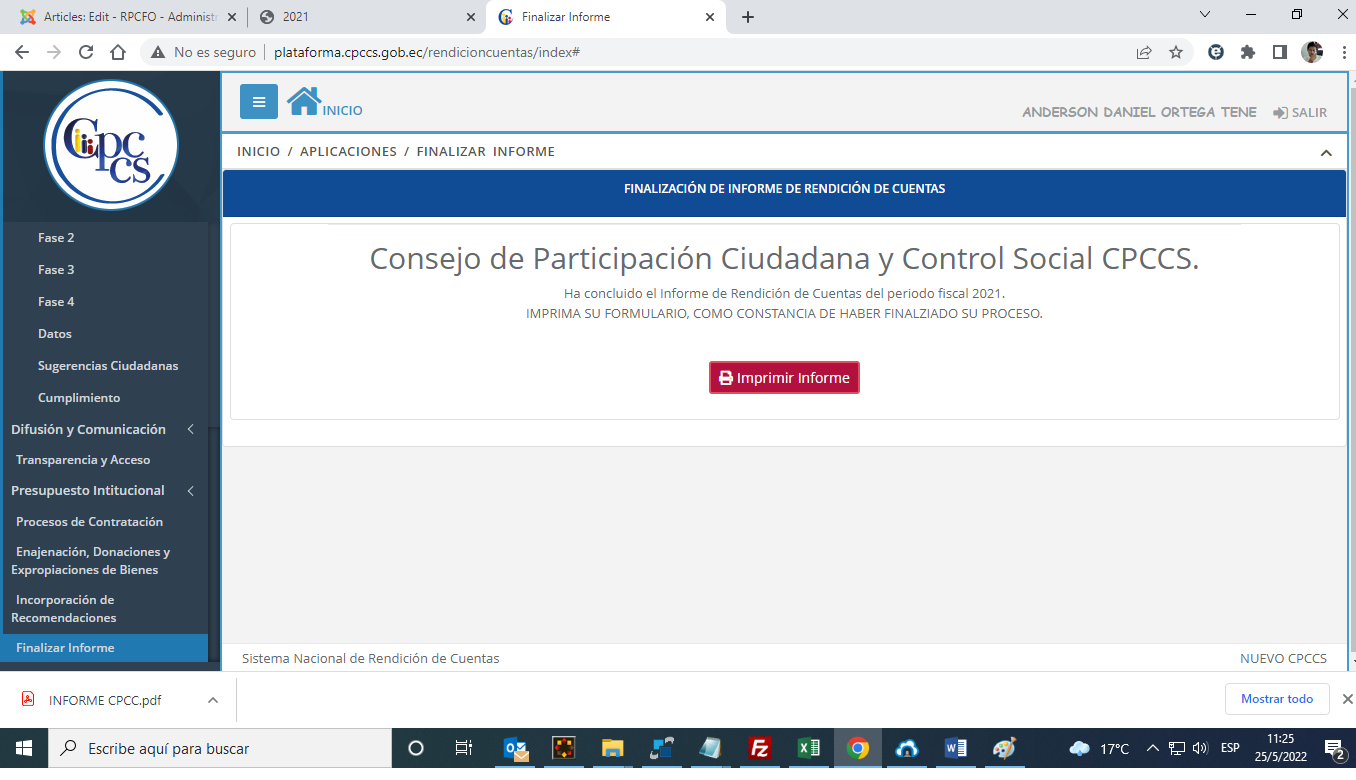Click Mostrar todo downloads button
The height and width of the screenshot is (780, 1356).
(x=1277, y=699)
